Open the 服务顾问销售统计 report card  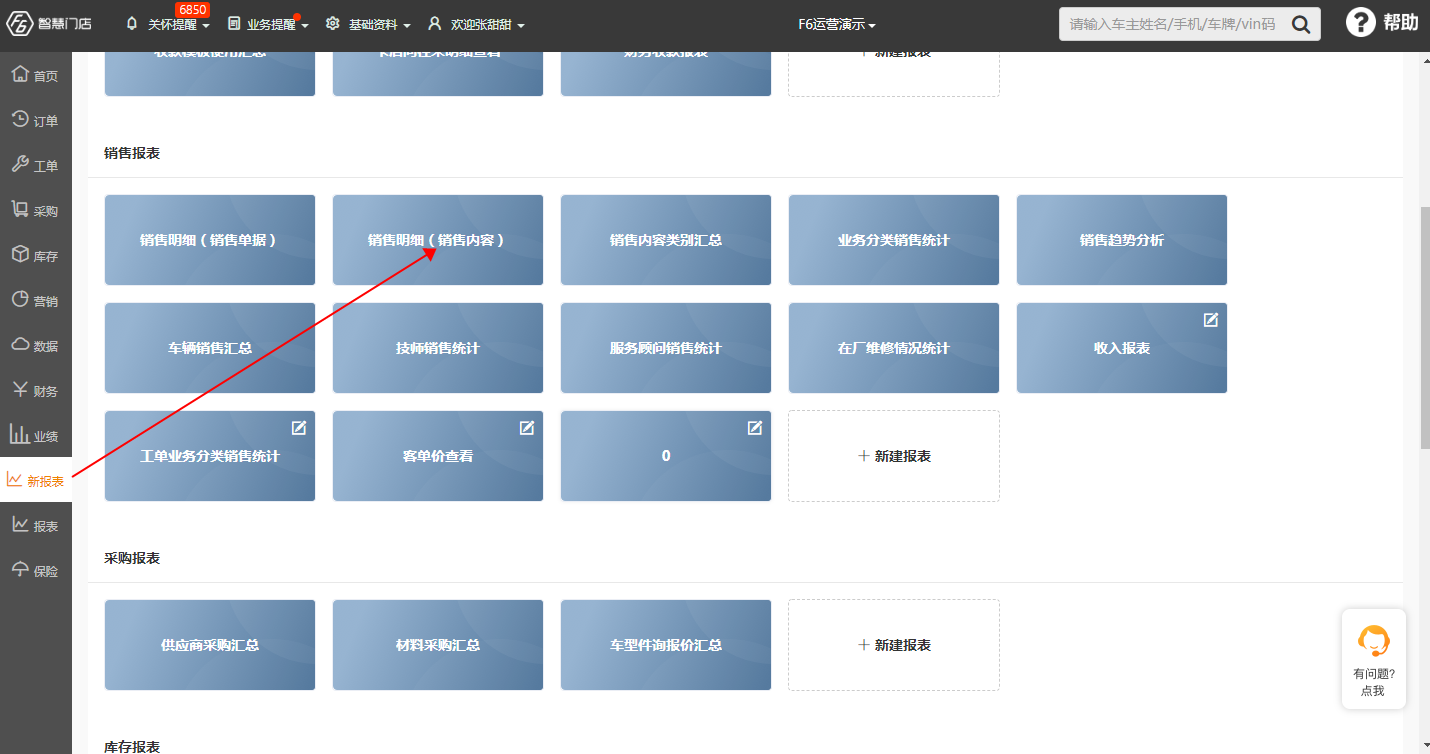point(666,348)
